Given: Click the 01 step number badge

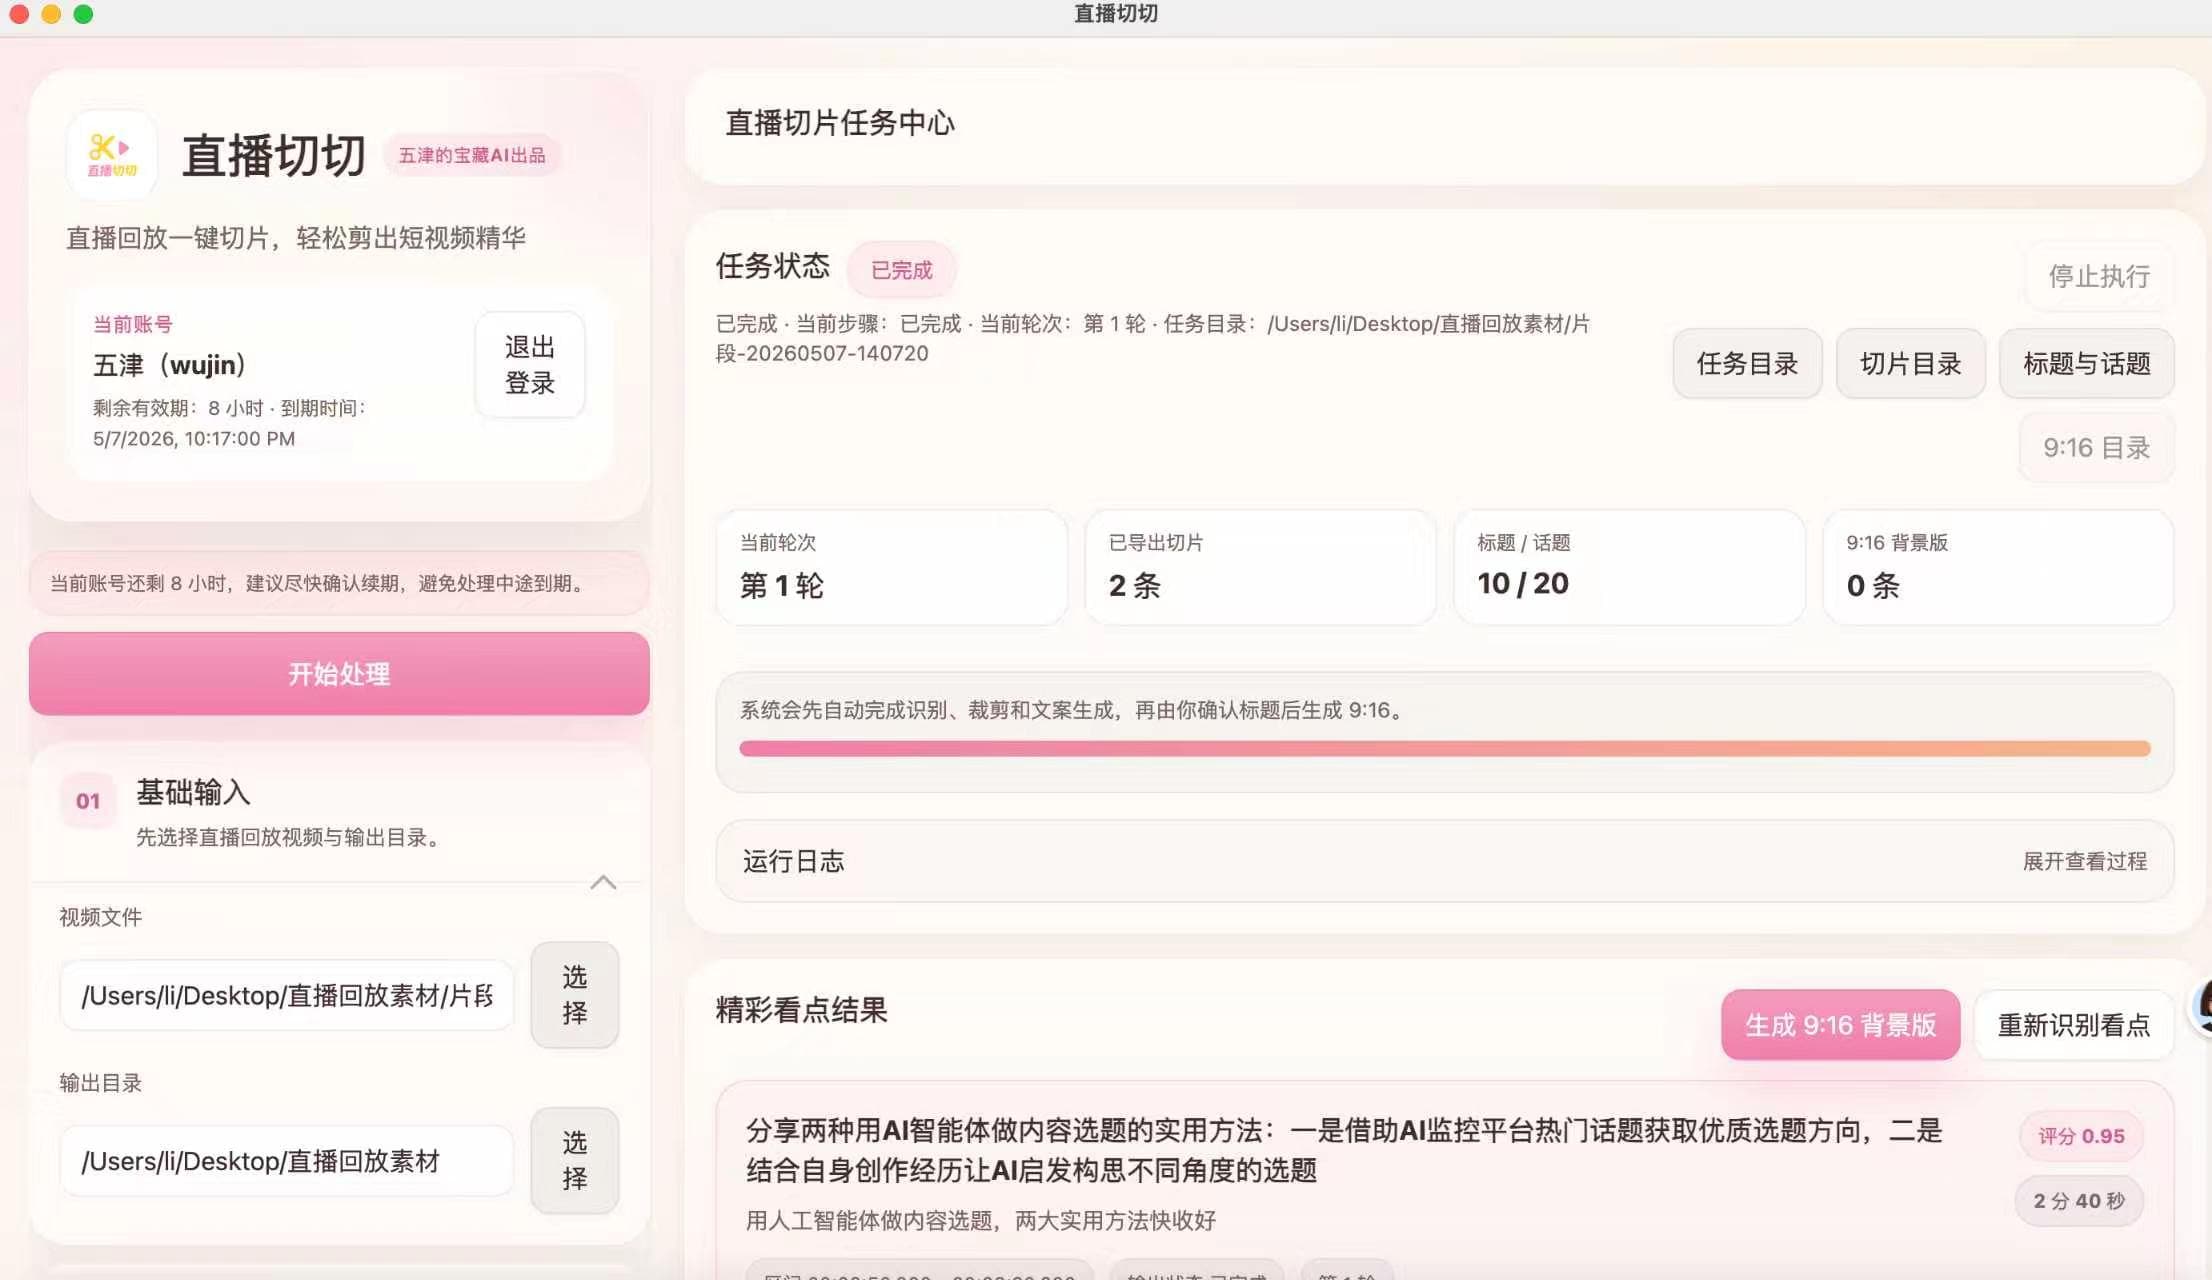Looking at the screenshot, I should click(88, 801).
